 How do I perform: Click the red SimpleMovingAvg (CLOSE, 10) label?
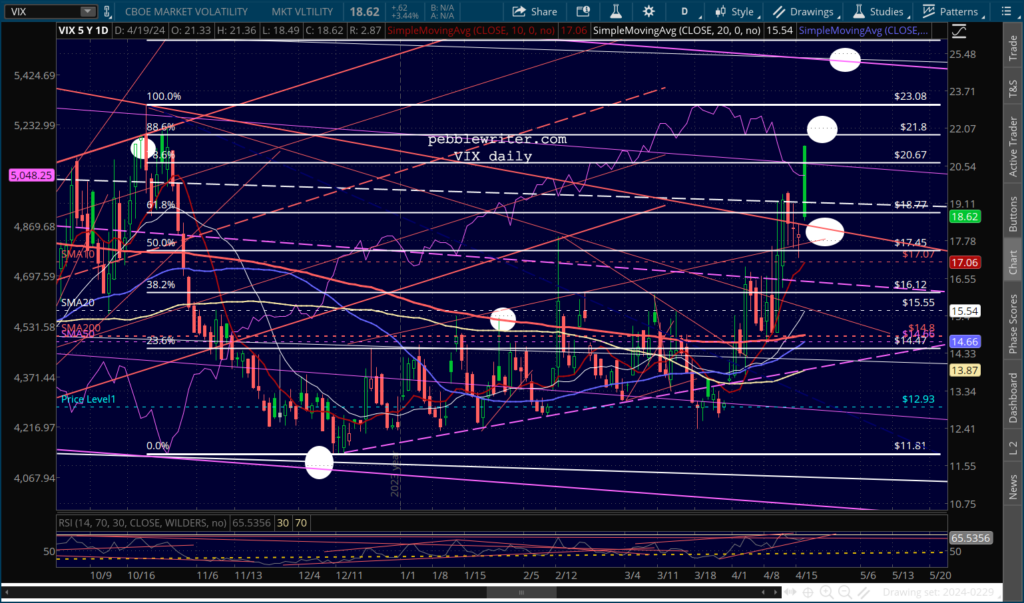pyautogui.click(x=472, y=30)
